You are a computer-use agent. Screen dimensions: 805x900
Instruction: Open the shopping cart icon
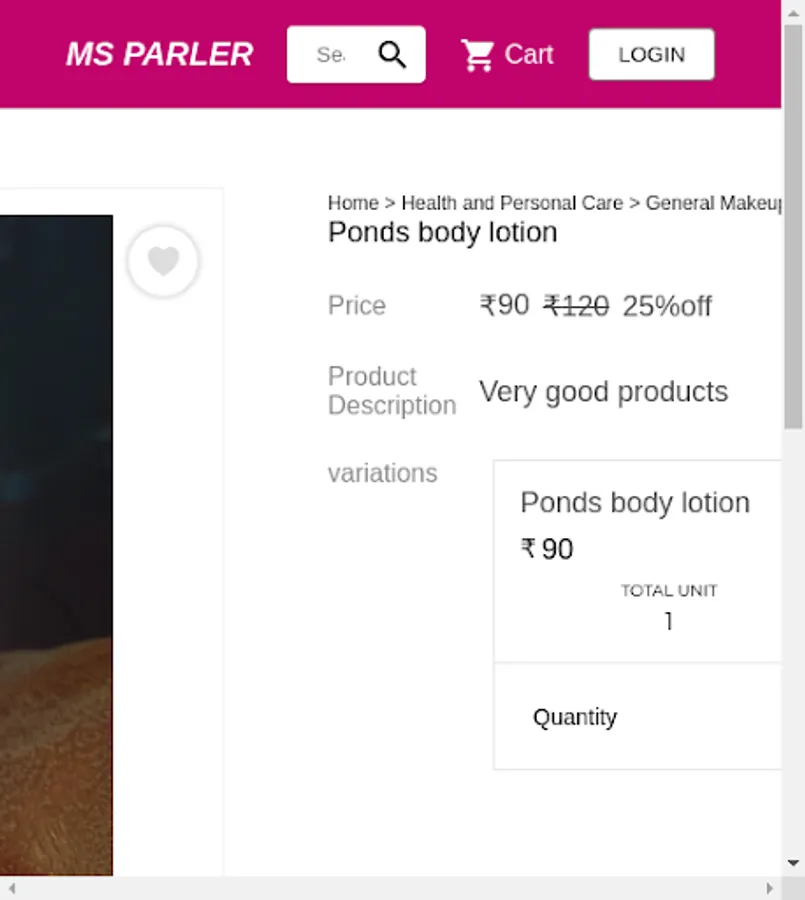point(478,55)
